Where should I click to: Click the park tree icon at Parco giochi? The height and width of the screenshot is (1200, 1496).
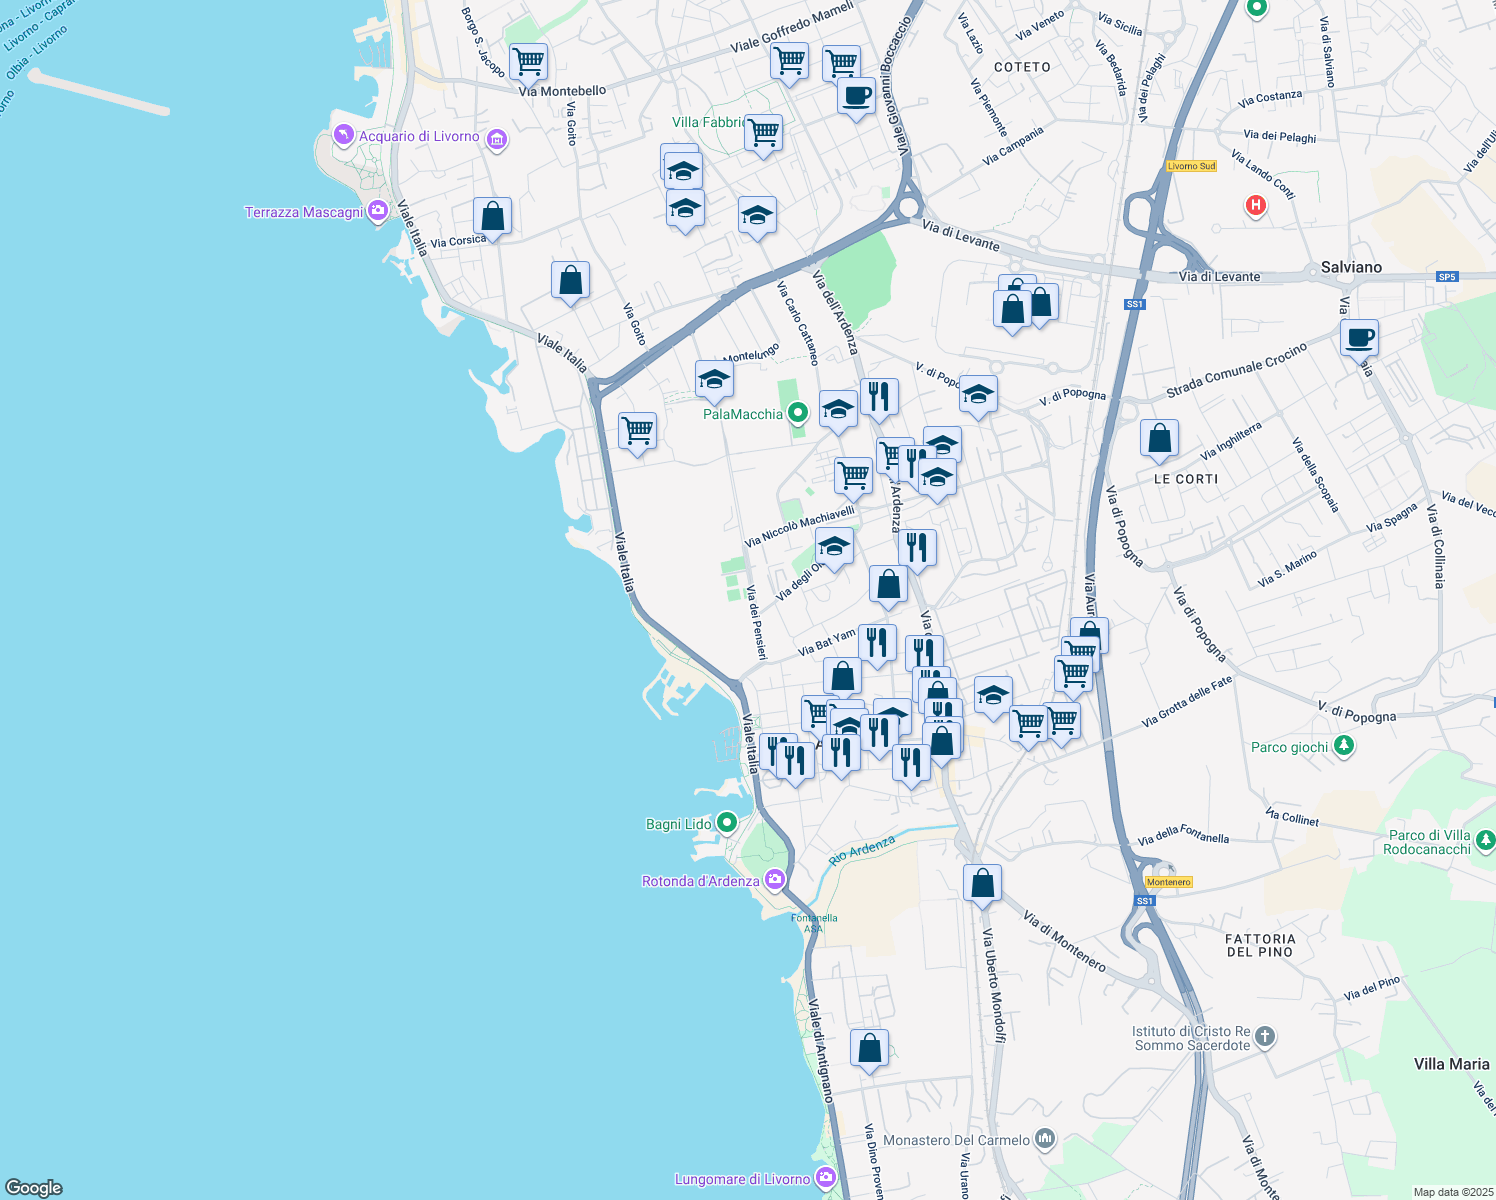pos(1345,745)
